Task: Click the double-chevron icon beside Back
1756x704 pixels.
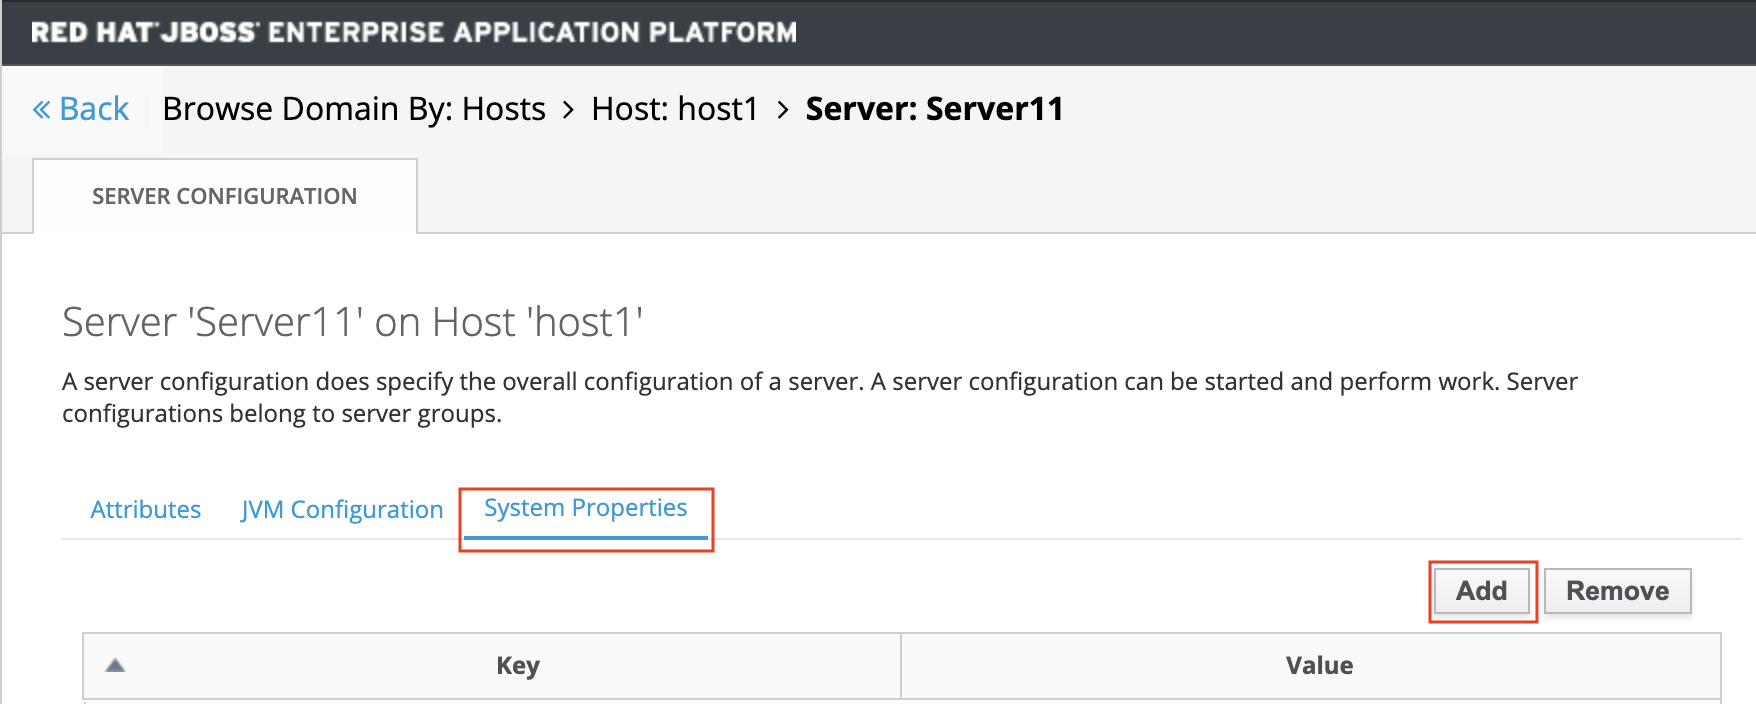Action: (x=41, y=109)
